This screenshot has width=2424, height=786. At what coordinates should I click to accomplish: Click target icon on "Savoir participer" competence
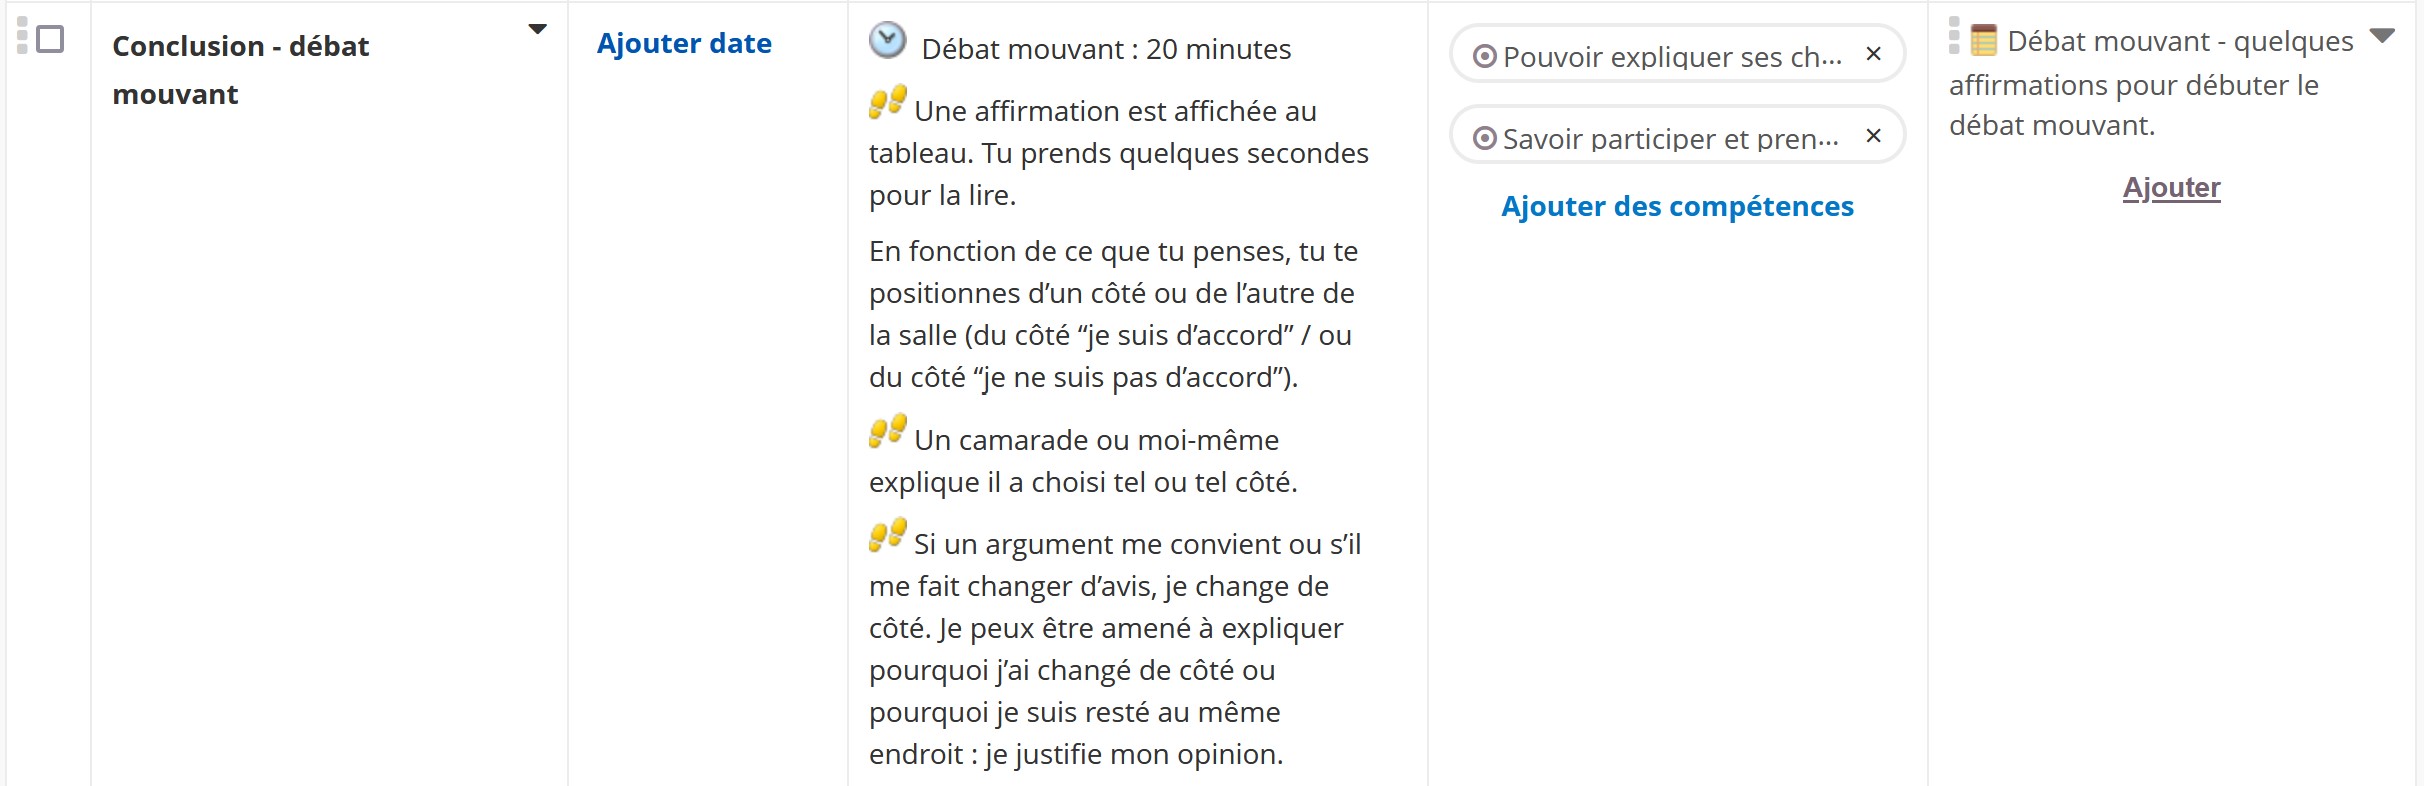coord(1485,138)
